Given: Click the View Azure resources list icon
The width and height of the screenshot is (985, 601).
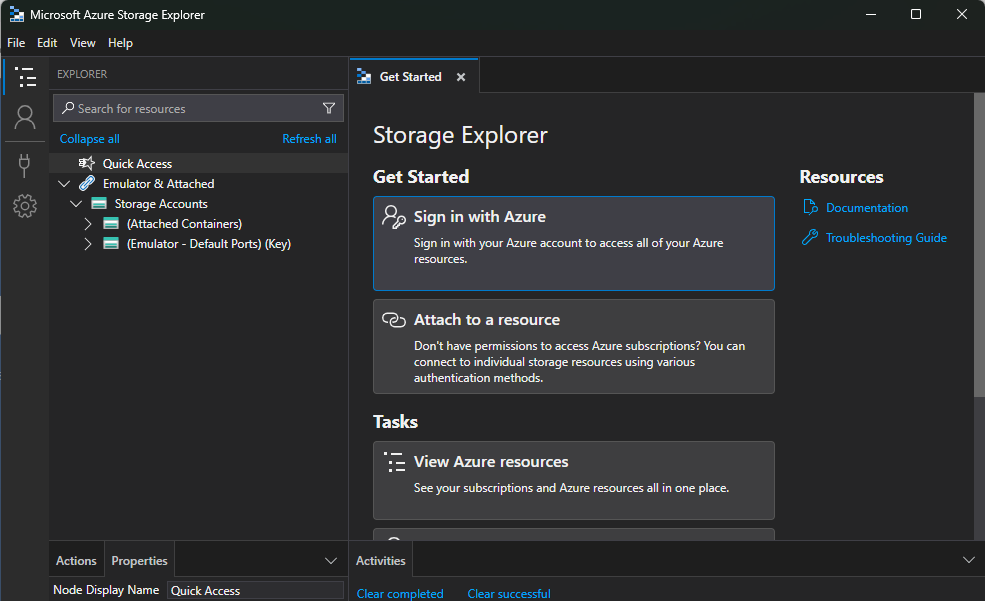Looking at the screenshot, I should [x=395, y=462].
